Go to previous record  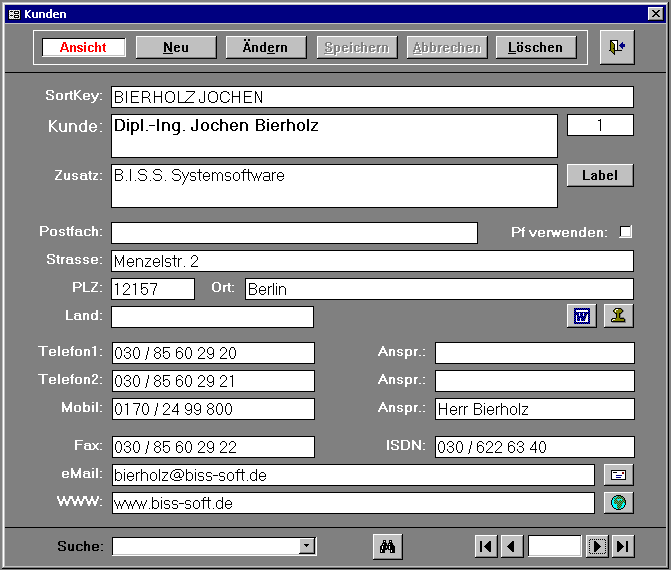click(512, 546)
